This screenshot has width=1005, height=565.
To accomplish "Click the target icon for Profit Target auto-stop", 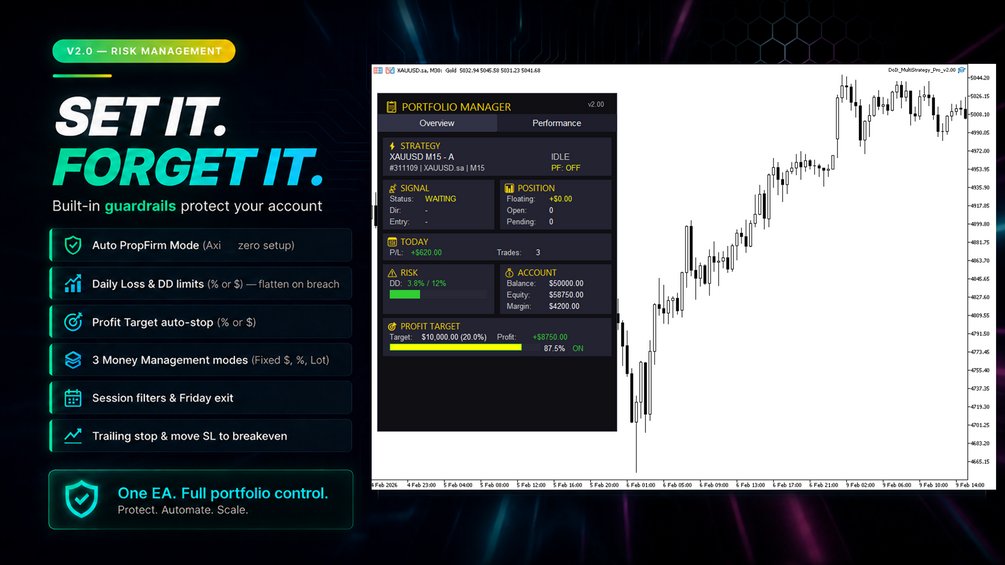I will pos(73,322).
